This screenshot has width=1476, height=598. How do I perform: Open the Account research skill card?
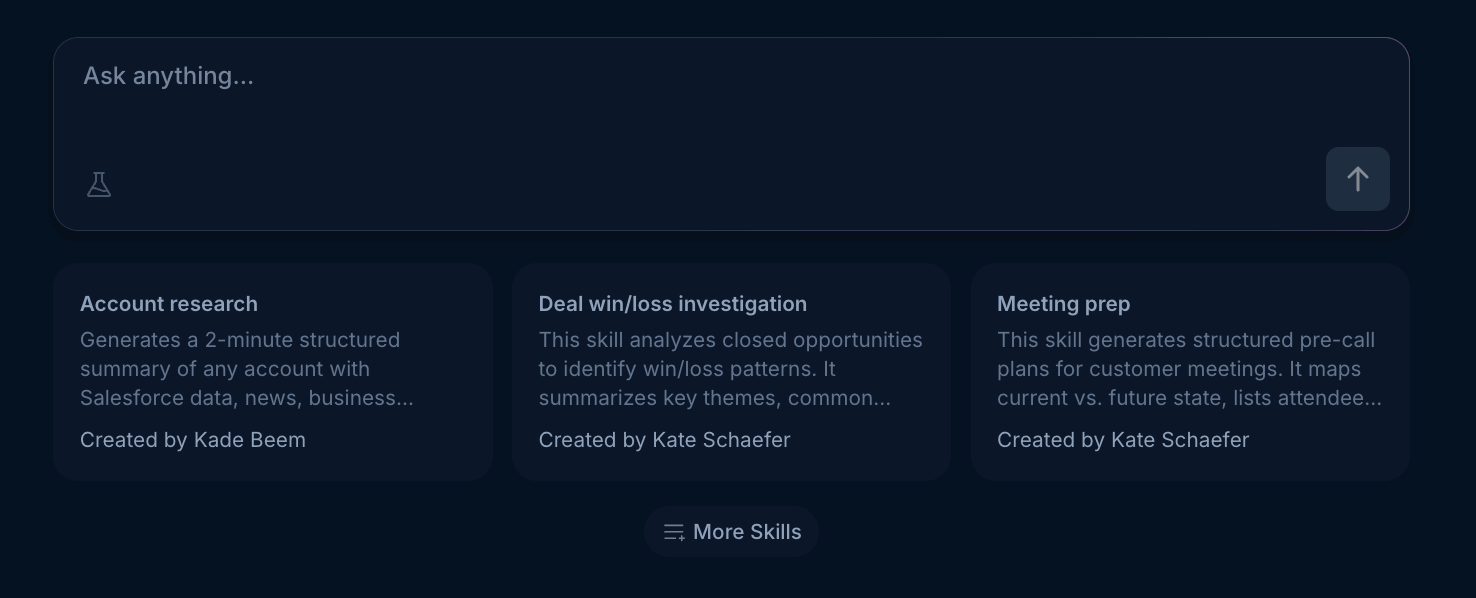[x=273, y=371]
